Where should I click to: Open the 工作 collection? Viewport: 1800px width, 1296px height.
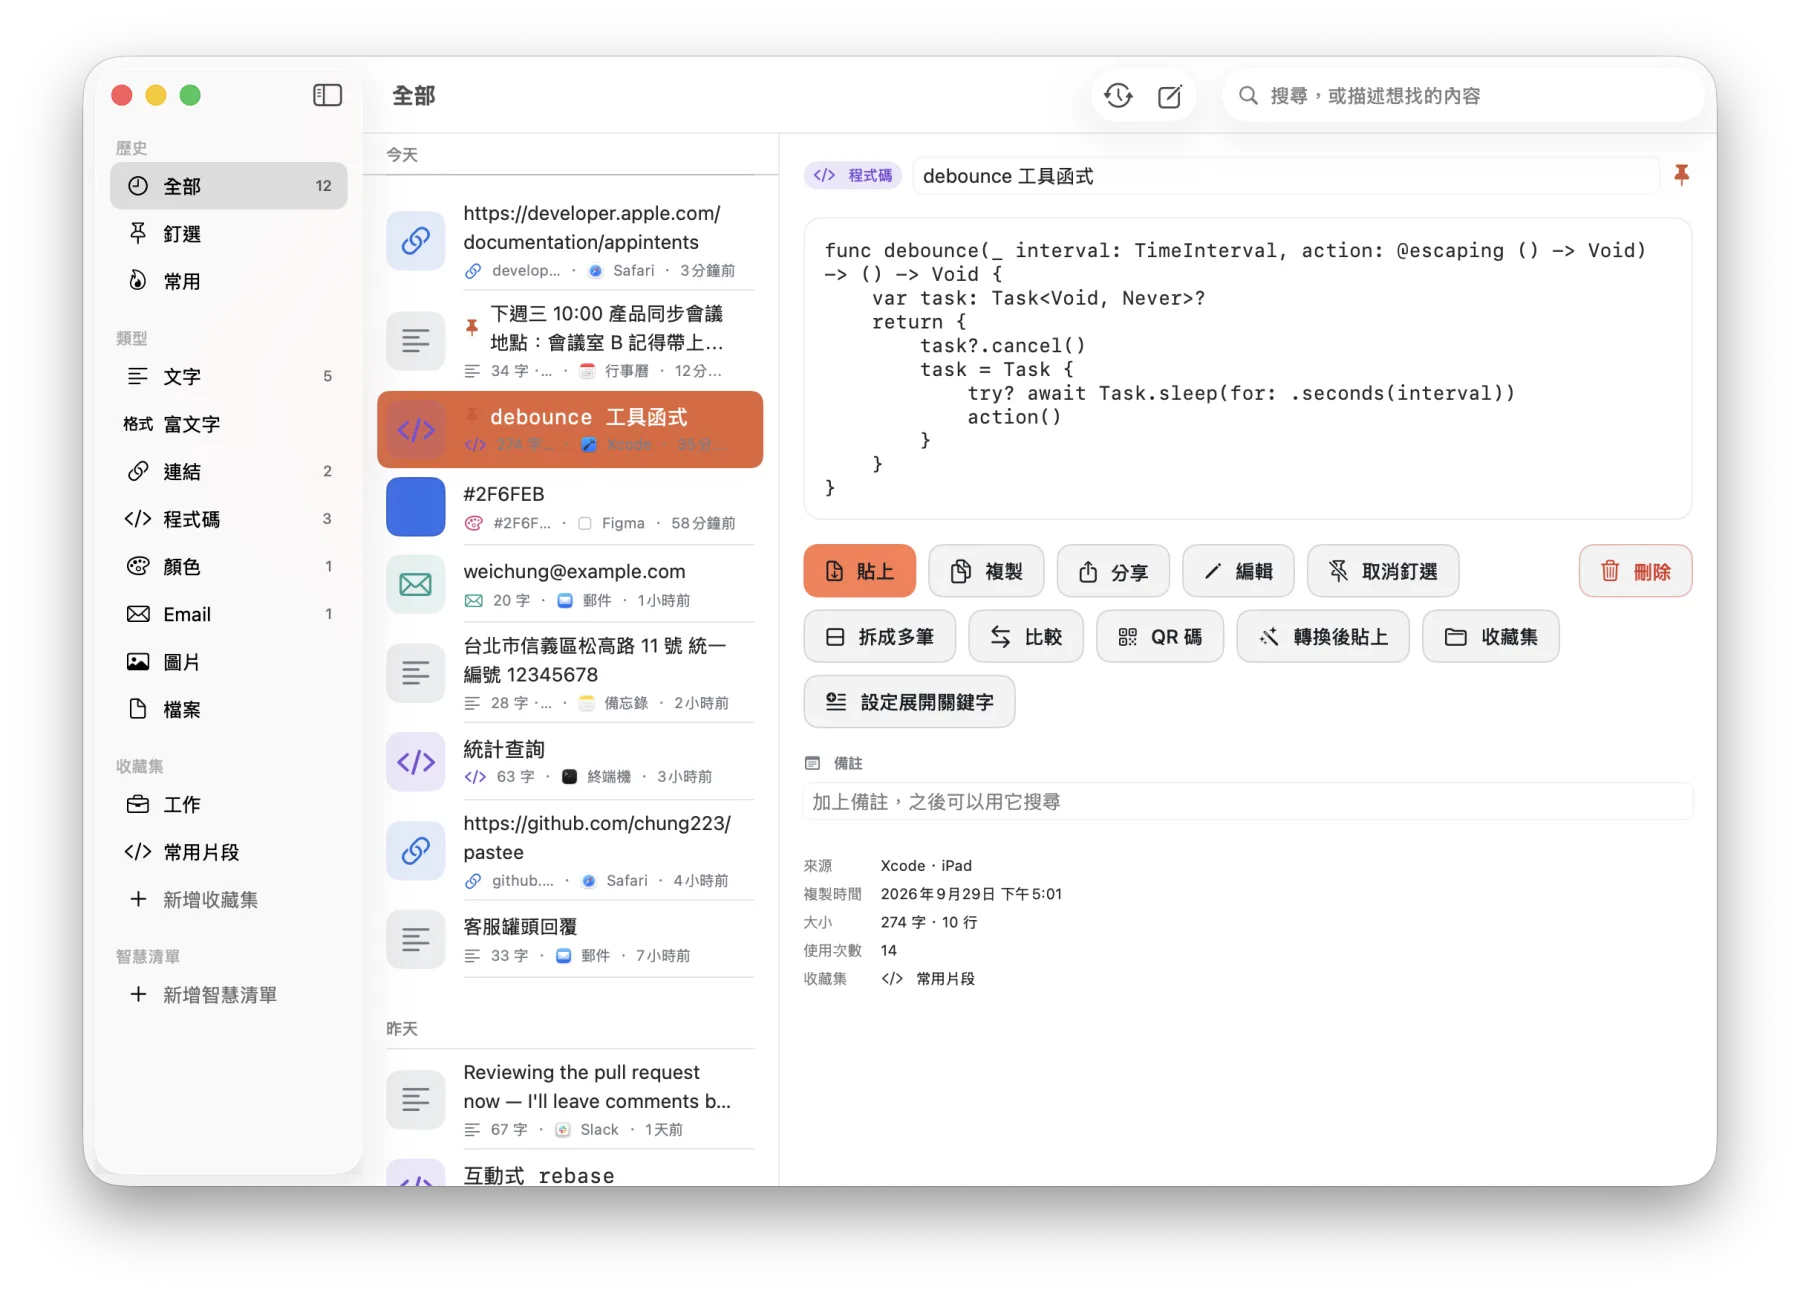pyautogui.click(x=228, y=804)
